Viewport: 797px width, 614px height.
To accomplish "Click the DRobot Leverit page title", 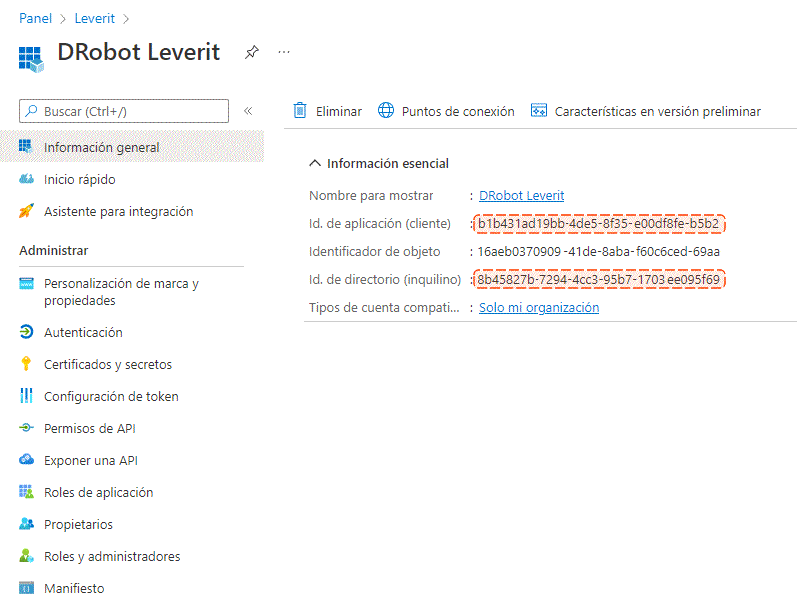I will 138,52.
